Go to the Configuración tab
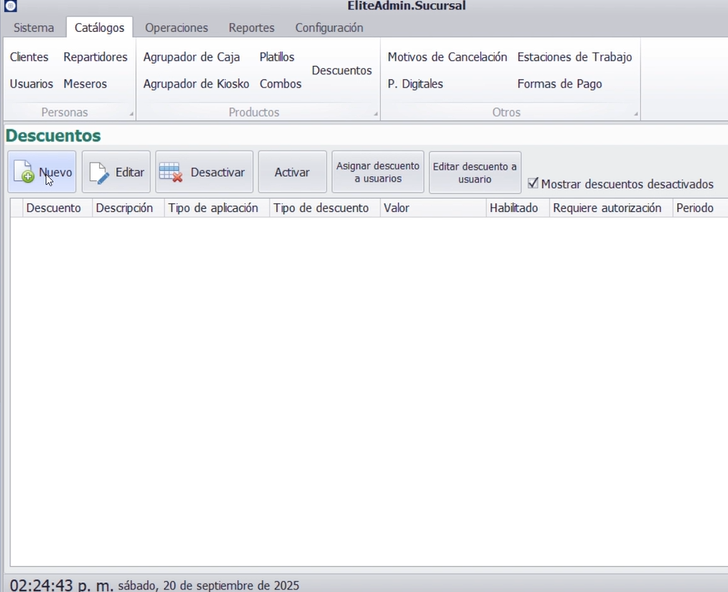The height and width of the screenshot is (592, 728). point(329,28)
